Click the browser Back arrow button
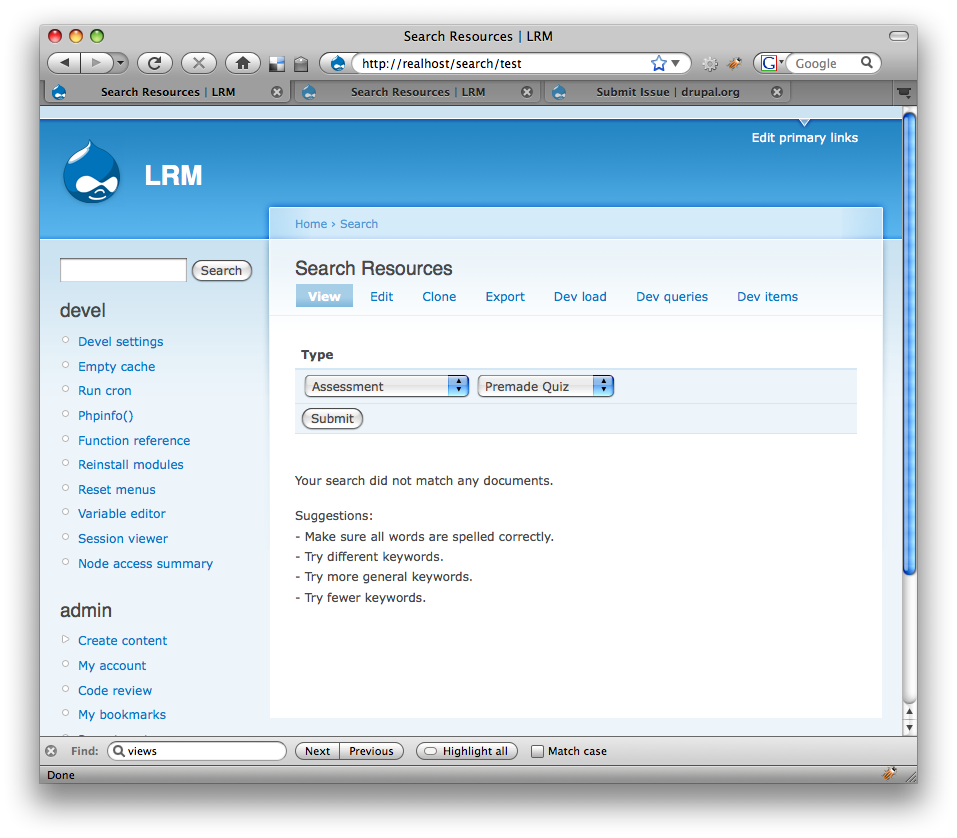957x838 pixels. pos(65,63)
